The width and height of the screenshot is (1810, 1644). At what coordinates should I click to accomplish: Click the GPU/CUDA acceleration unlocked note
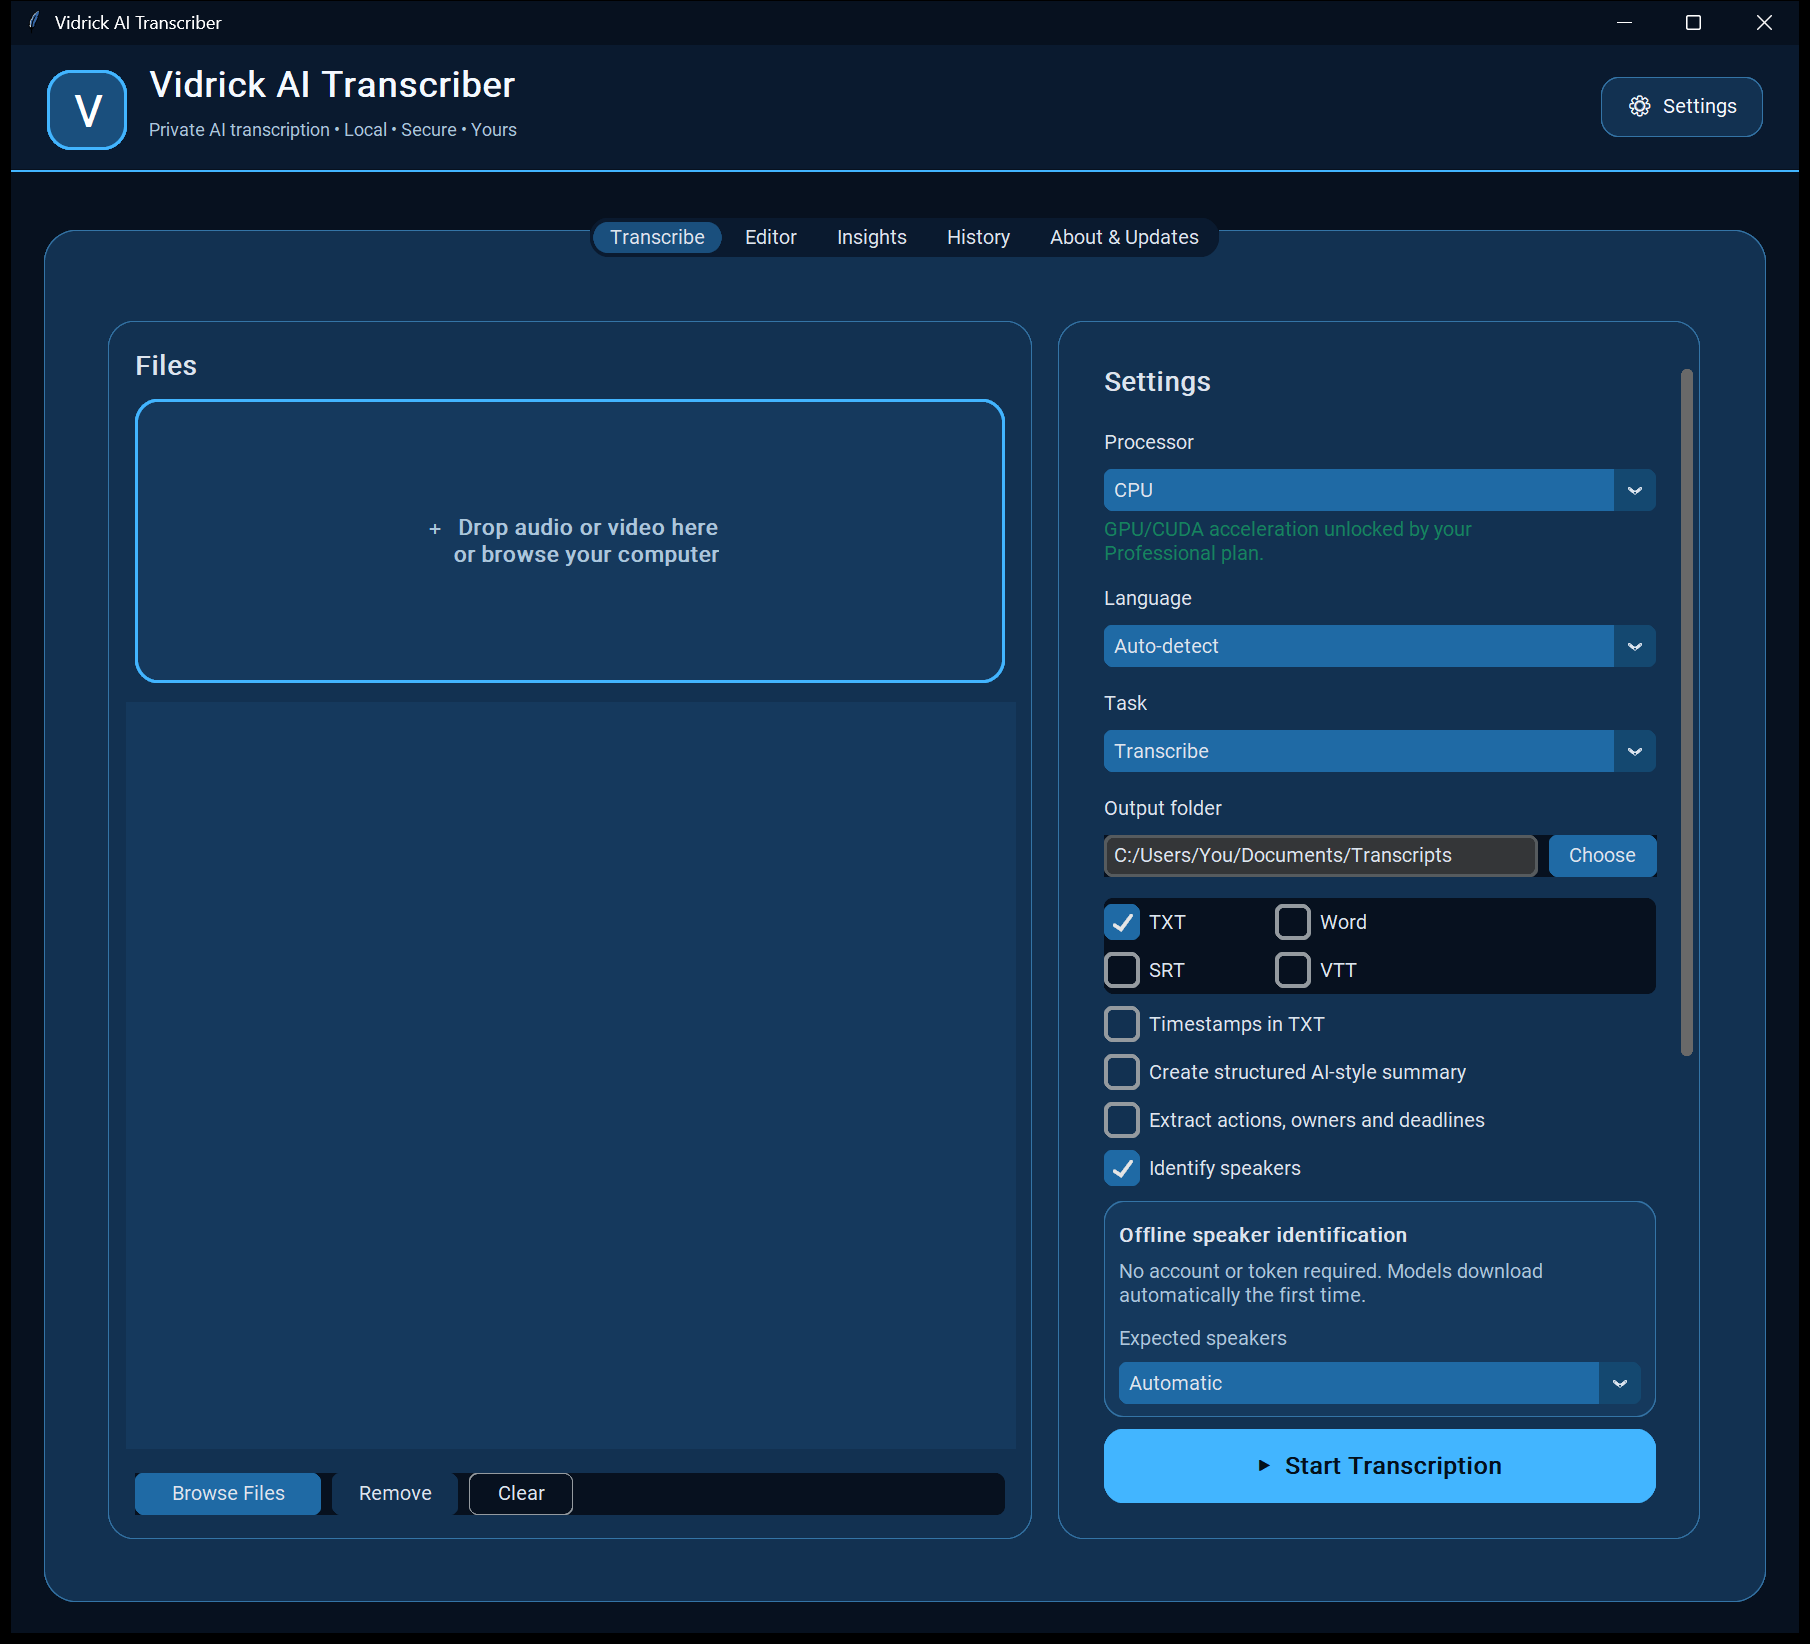tap(1287, 541)
